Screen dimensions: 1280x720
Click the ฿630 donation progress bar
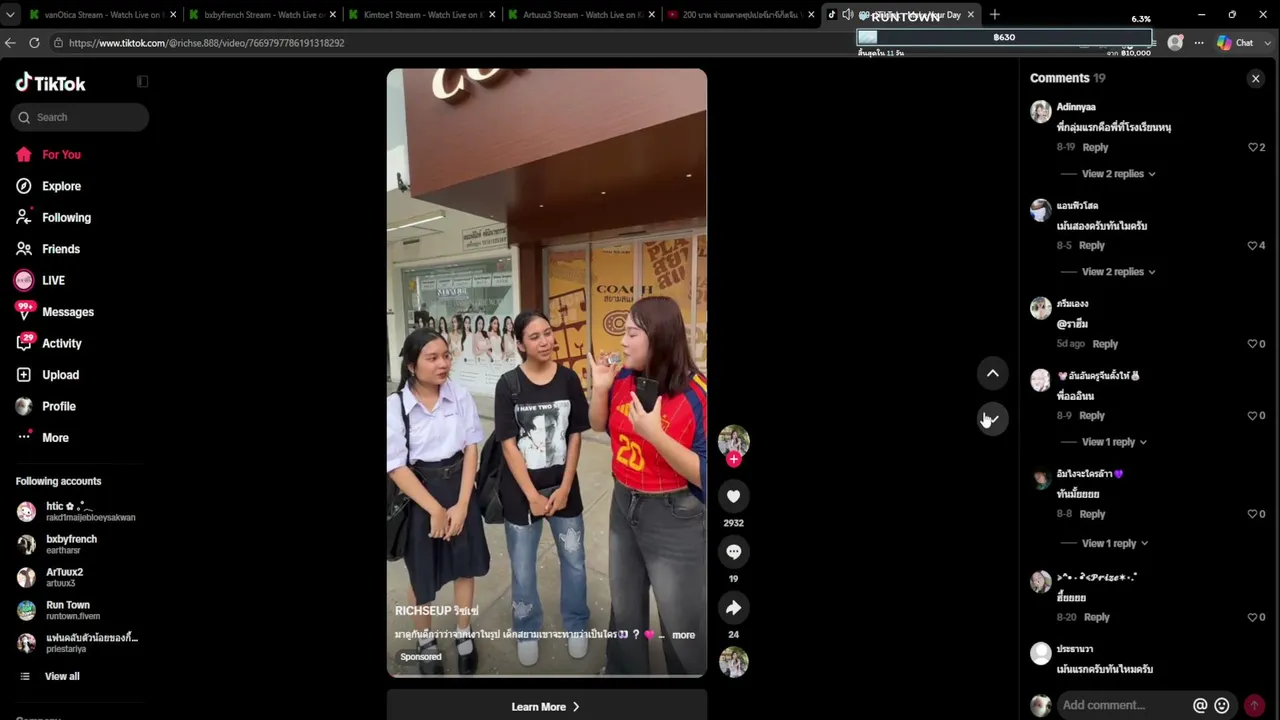coord(1004,37)
